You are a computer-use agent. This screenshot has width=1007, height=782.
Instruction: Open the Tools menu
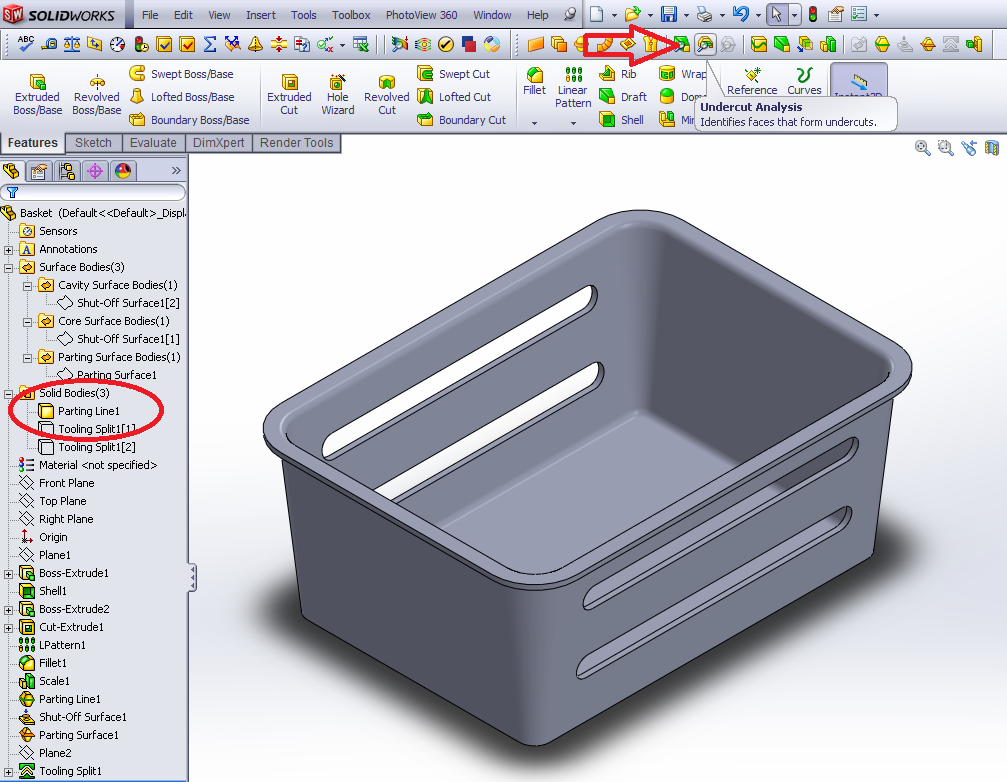[x=304, y=15]
